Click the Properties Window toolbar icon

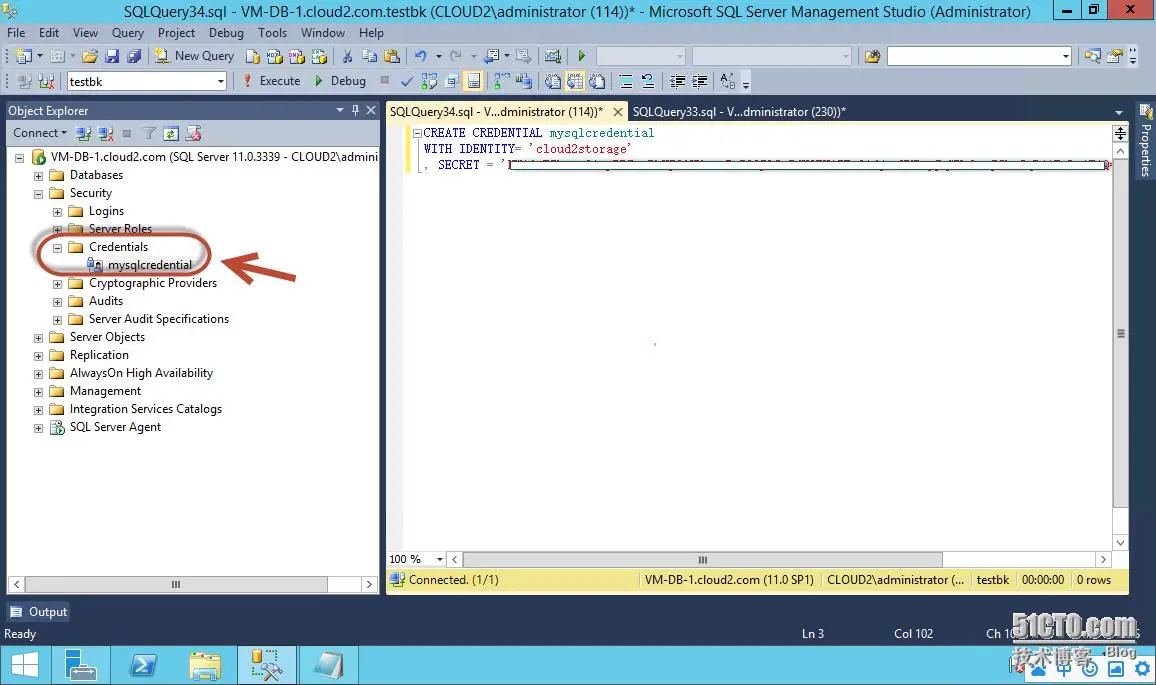(x=1115, y=56)
